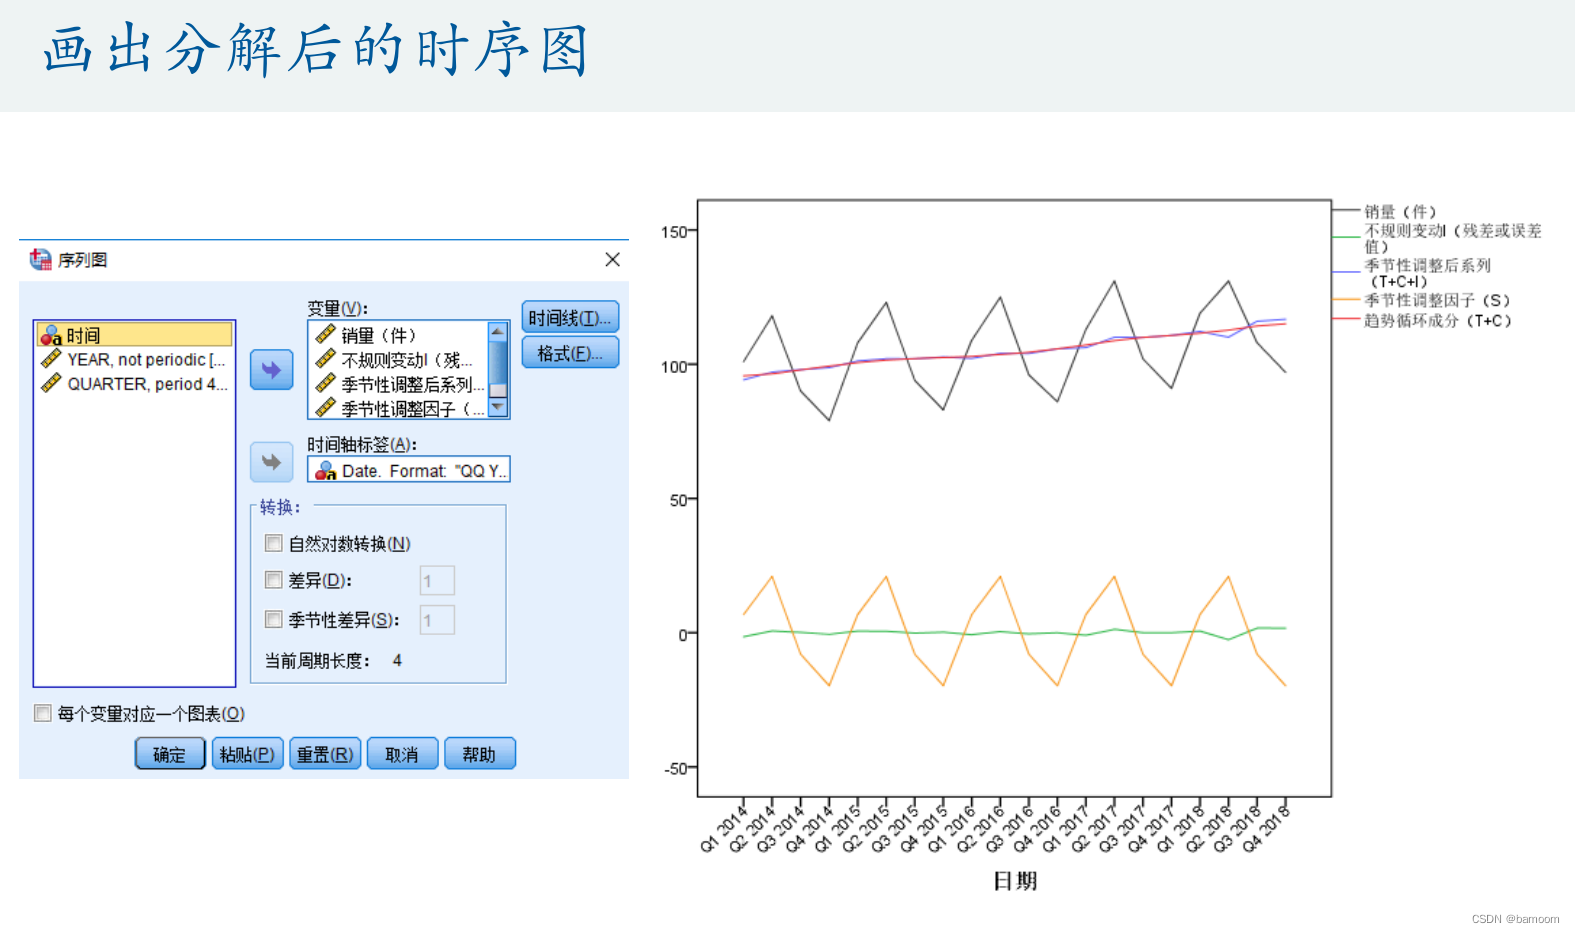Click the Date Format field icon
The height and width of the screenshot is (933, 1575).
click(325, 470)
